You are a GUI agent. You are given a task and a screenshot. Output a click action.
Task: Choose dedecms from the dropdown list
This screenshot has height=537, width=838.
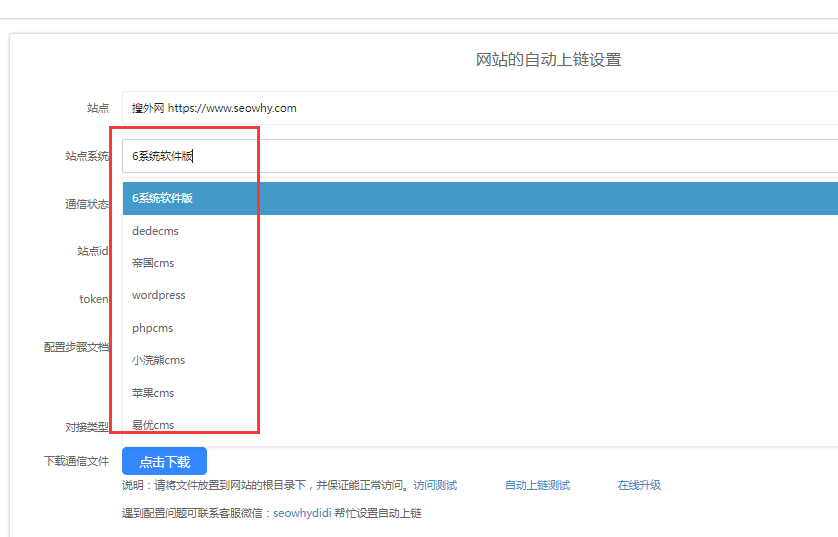coord(155,231)
